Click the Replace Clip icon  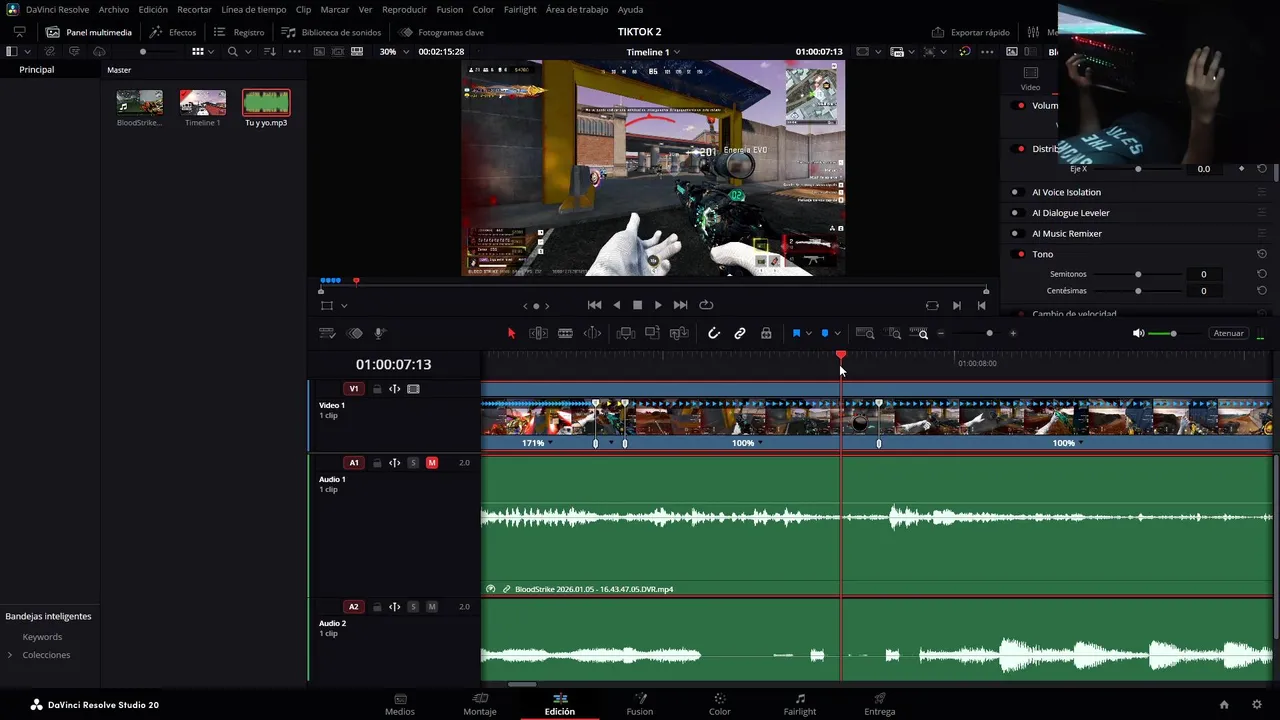(x=679, y=333)
